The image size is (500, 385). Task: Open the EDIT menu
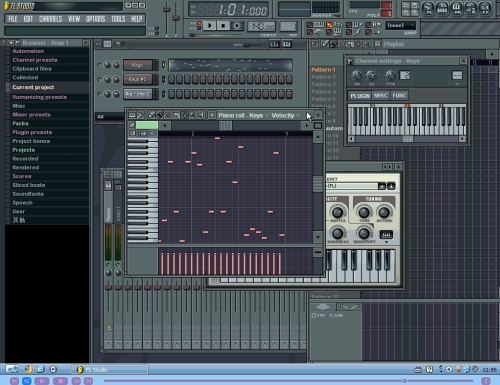[28, 19]
